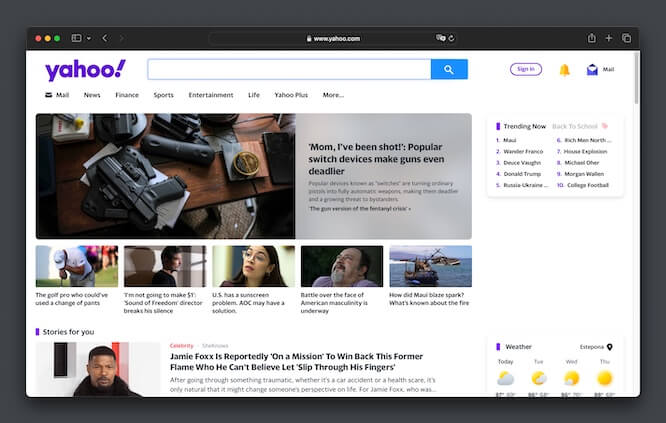The height and width of the screenshot is (423, 666).
Task: Select trending topic College Football
Action: click(588, 185)
